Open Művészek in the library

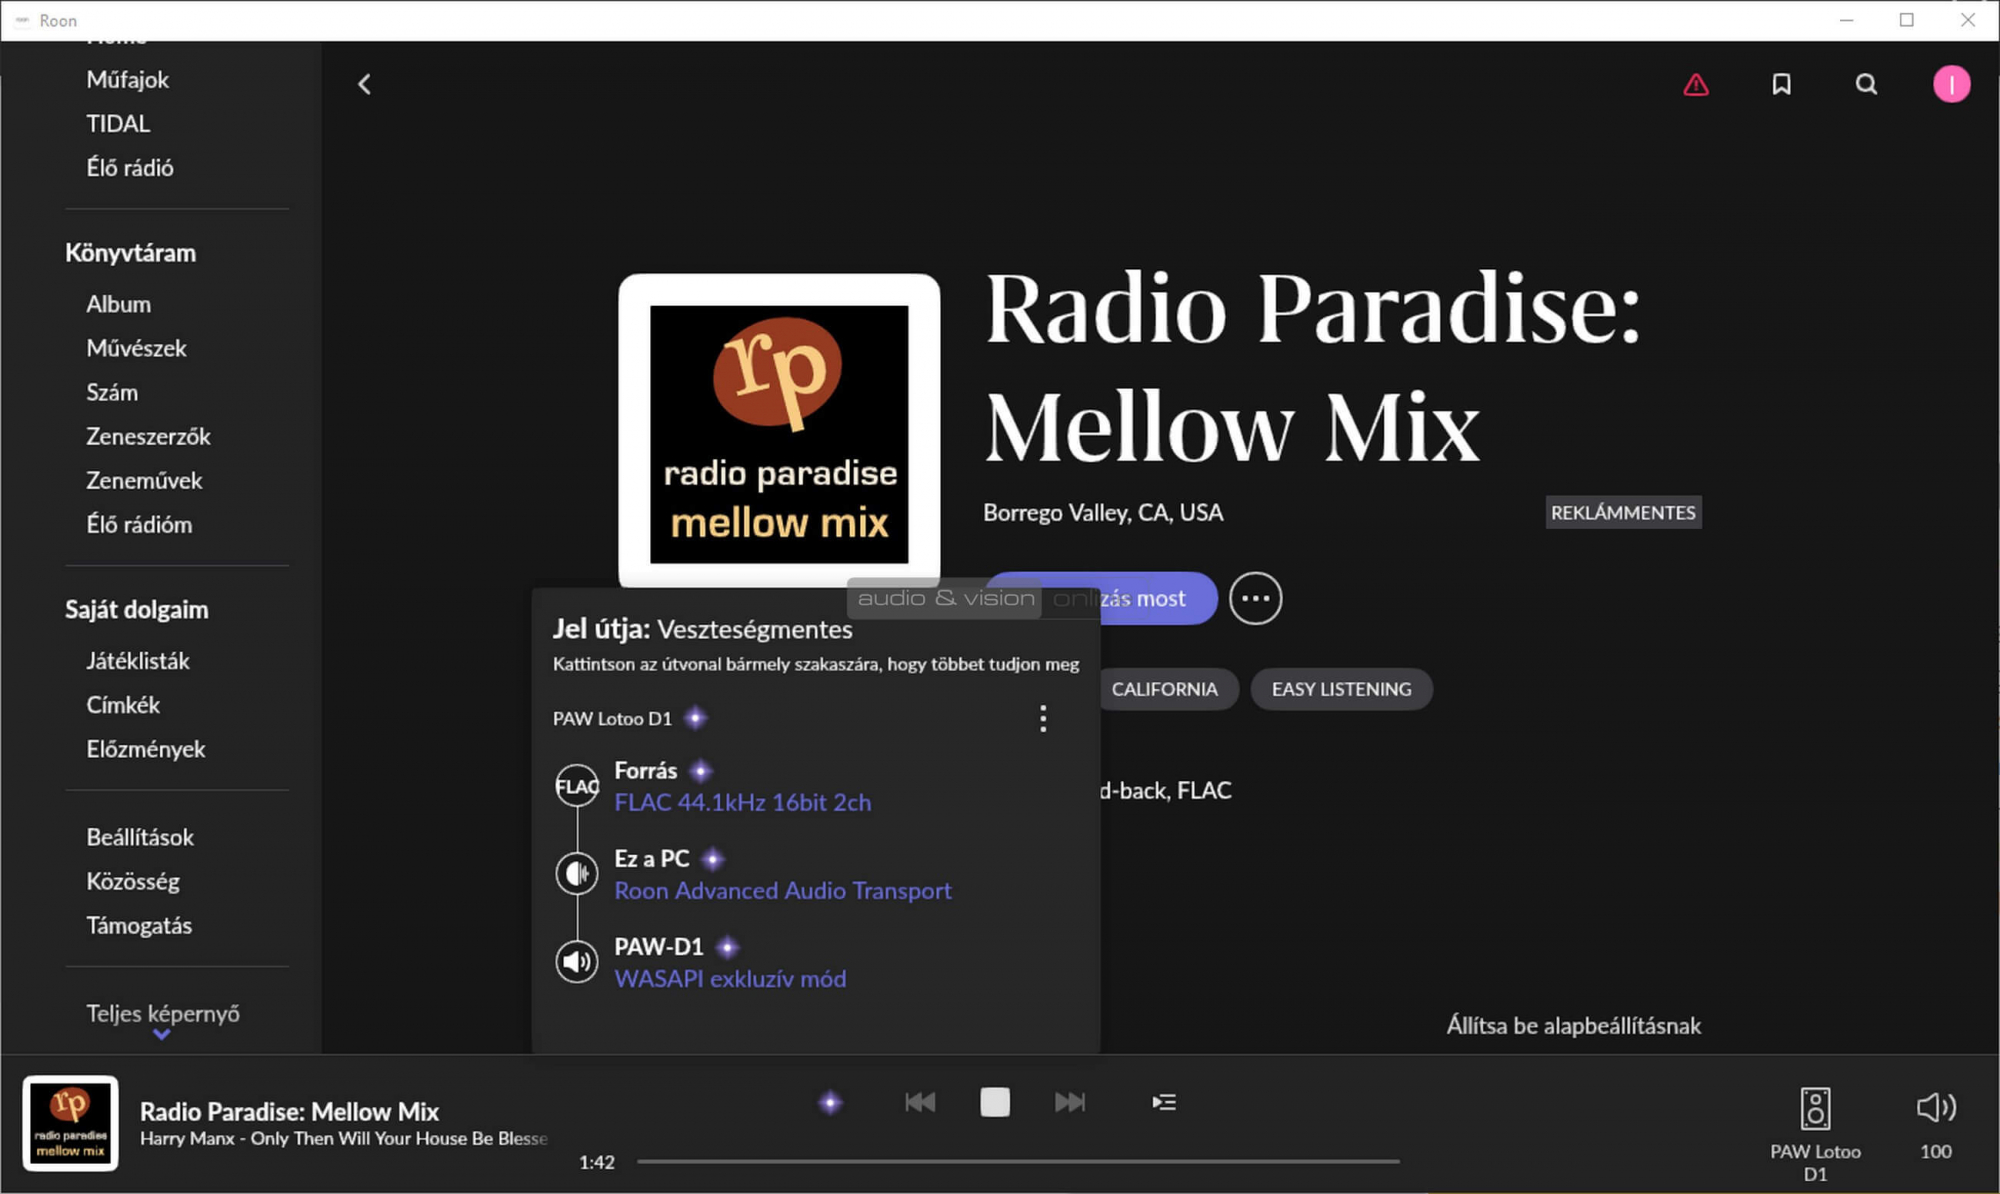(x=136, y=348)
